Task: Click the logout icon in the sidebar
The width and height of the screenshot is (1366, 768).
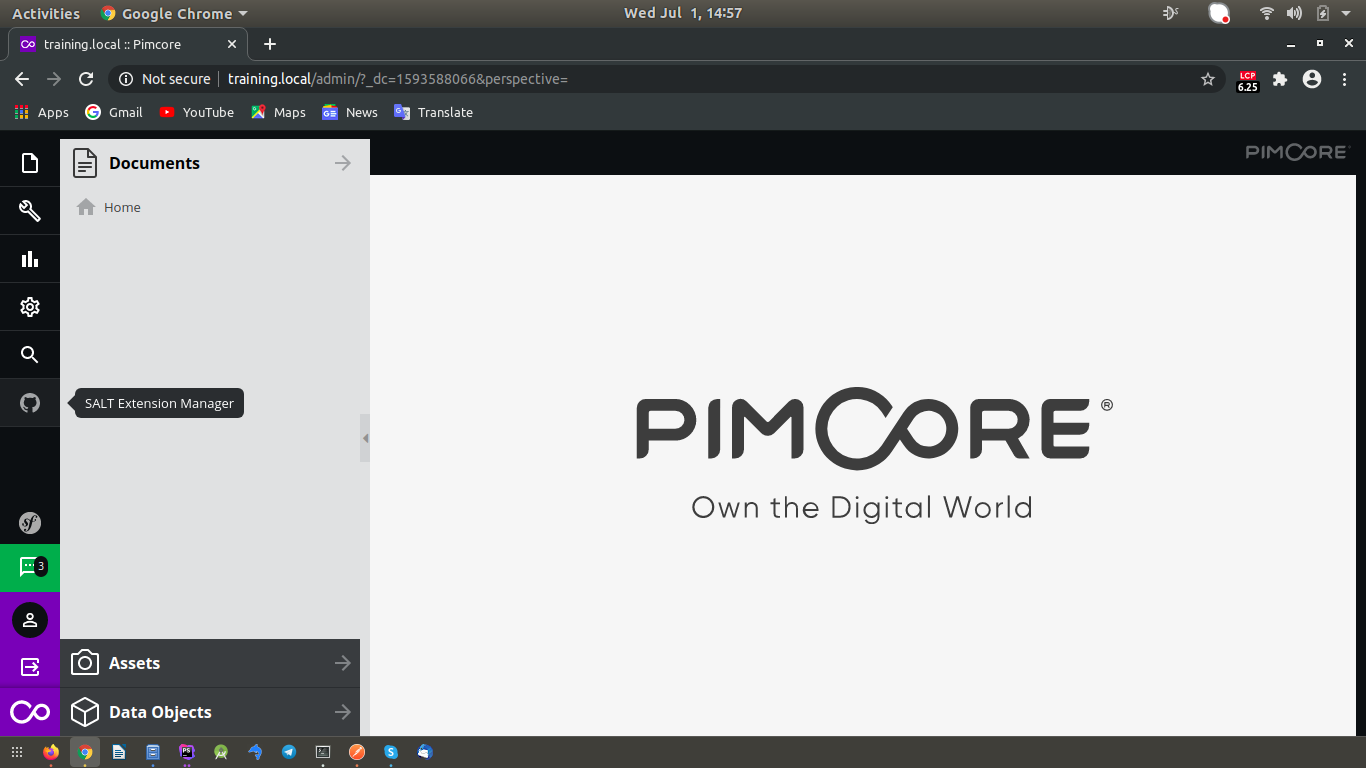Action: point(30,666)
